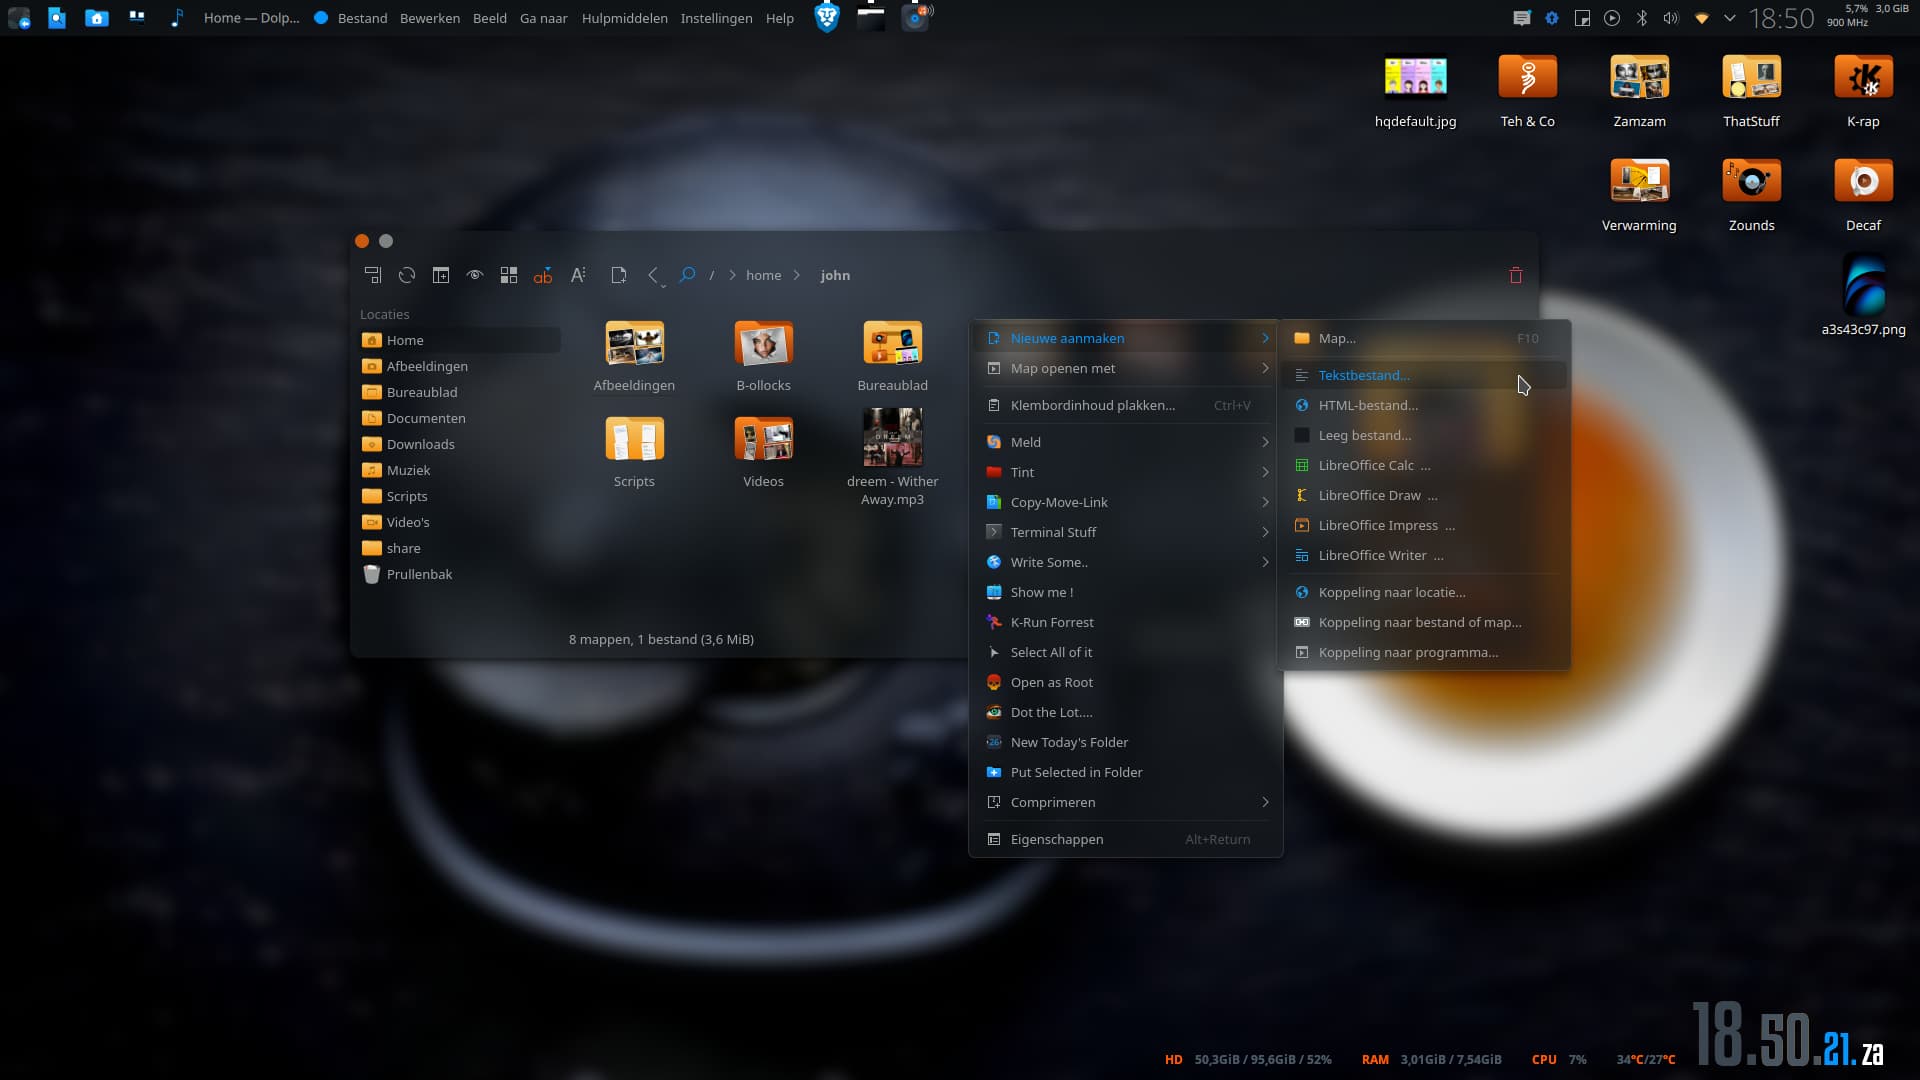Screen dimensions: 1920x1080
Task: Choose Koppeling naar locatie...
Action: pos(1424,592)
